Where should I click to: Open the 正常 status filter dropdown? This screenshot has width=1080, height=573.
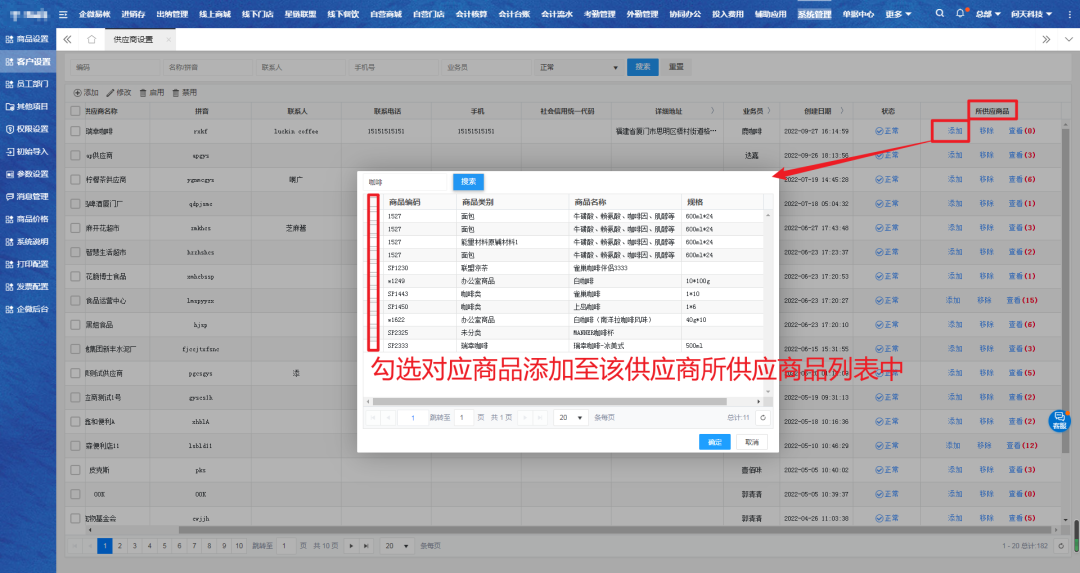pyautogui.click(x=579, y=67)
